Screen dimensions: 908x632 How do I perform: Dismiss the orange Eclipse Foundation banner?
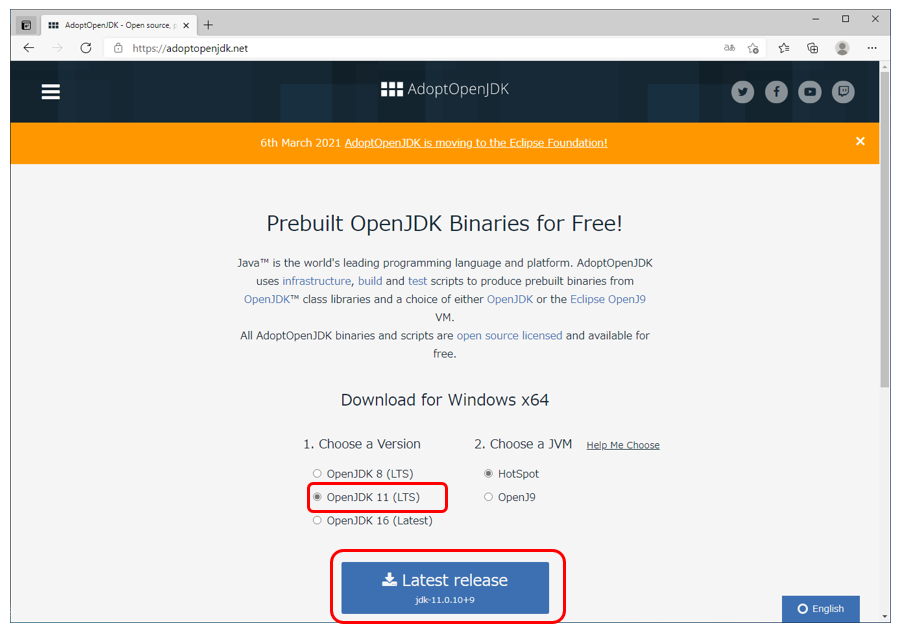point(860,141)
